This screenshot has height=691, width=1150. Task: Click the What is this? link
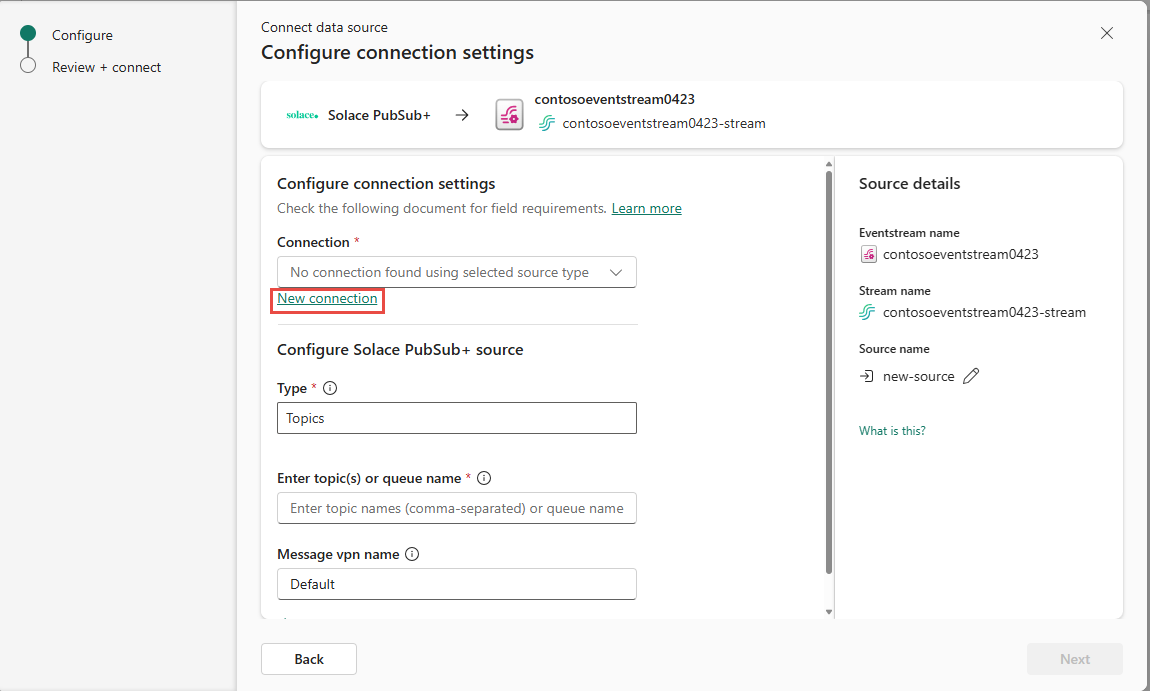click(892, 431)
